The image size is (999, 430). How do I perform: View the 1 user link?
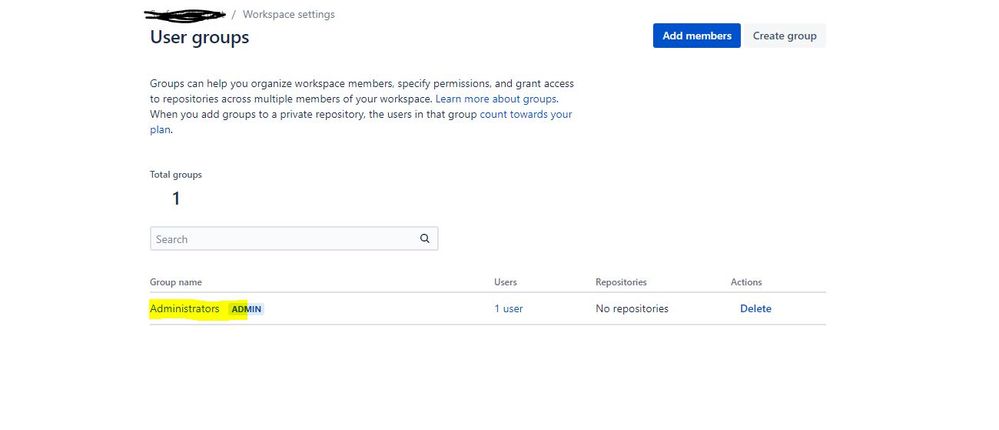(x=508, y=309)
